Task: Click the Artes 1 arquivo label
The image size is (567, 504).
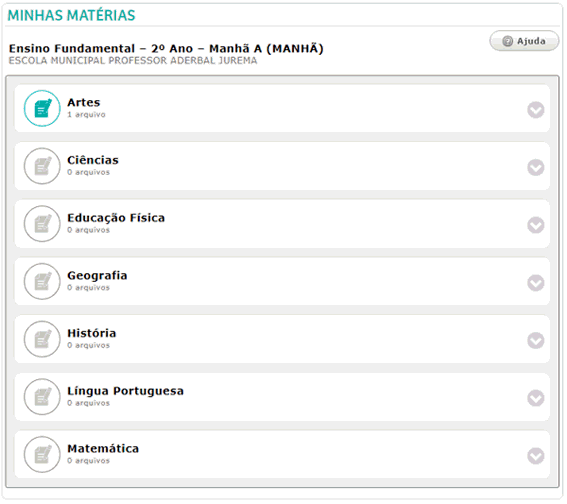Action: click(86, 115)
